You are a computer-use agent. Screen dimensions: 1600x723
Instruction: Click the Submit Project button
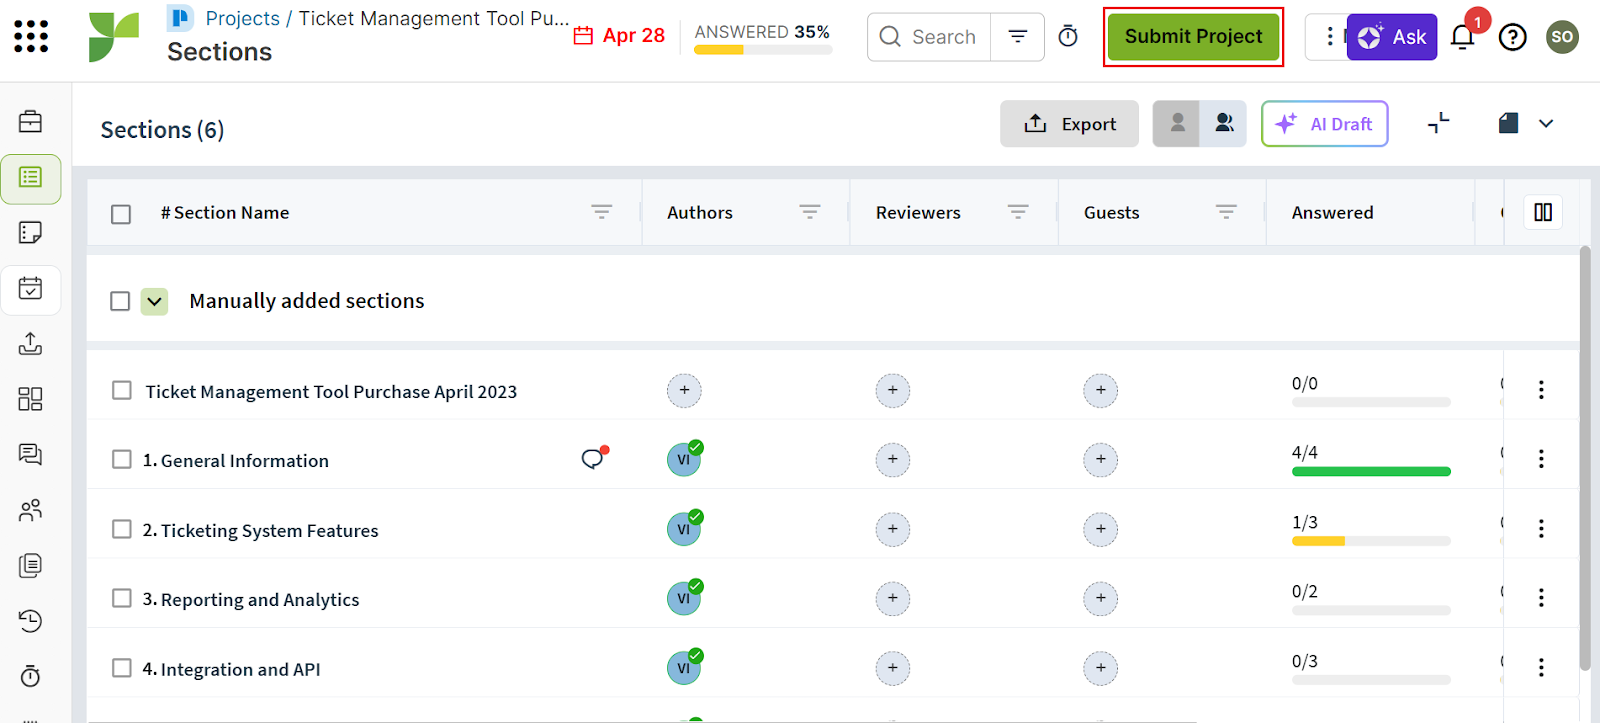tap(1193, 37)
